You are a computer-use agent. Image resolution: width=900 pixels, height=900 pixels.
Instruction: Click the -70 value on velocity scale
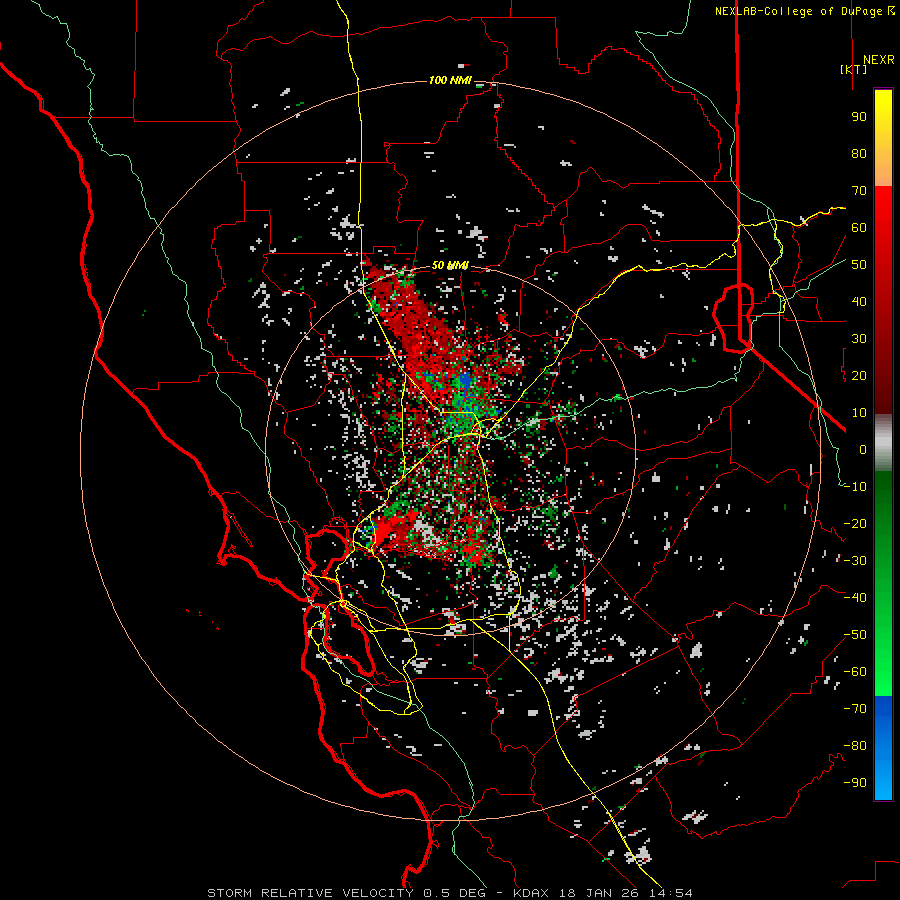(855, 709)
